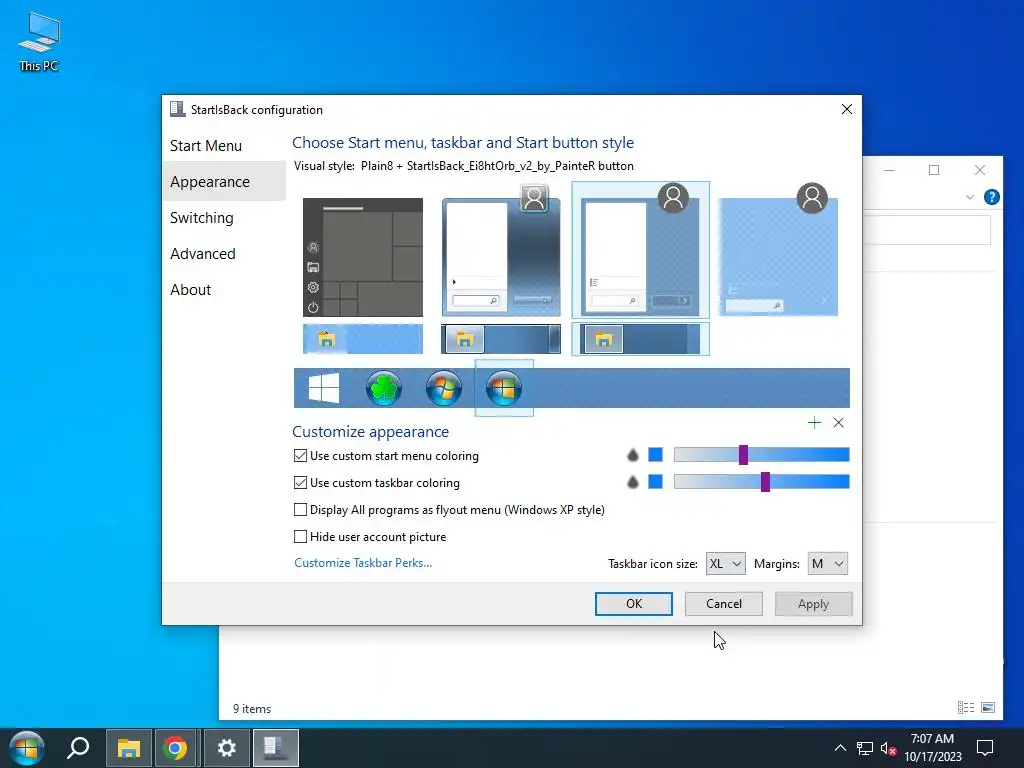Go to the Start Menu section
Viewport: 1024px width, 768px height.
[x=206, y=146]
